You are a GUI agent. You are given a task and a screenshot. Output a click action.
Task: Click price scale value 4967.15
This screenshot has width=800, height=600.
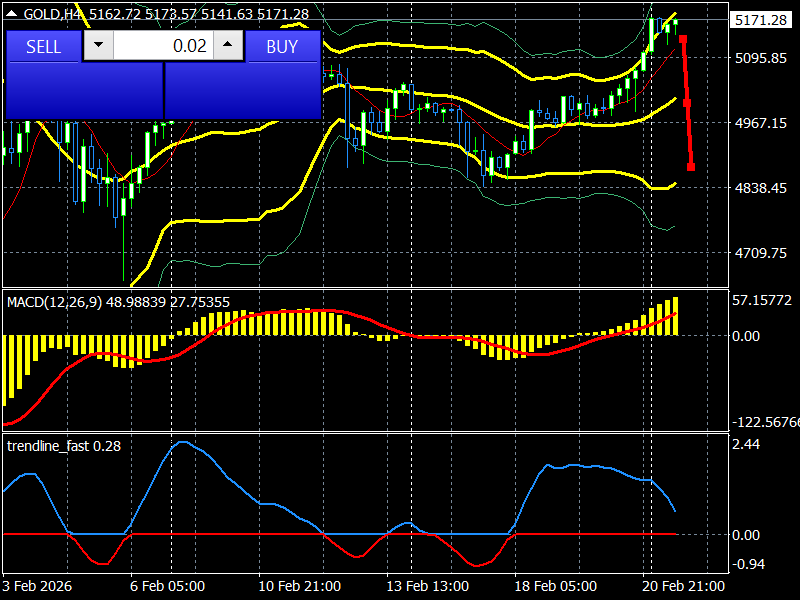[761, 123]
